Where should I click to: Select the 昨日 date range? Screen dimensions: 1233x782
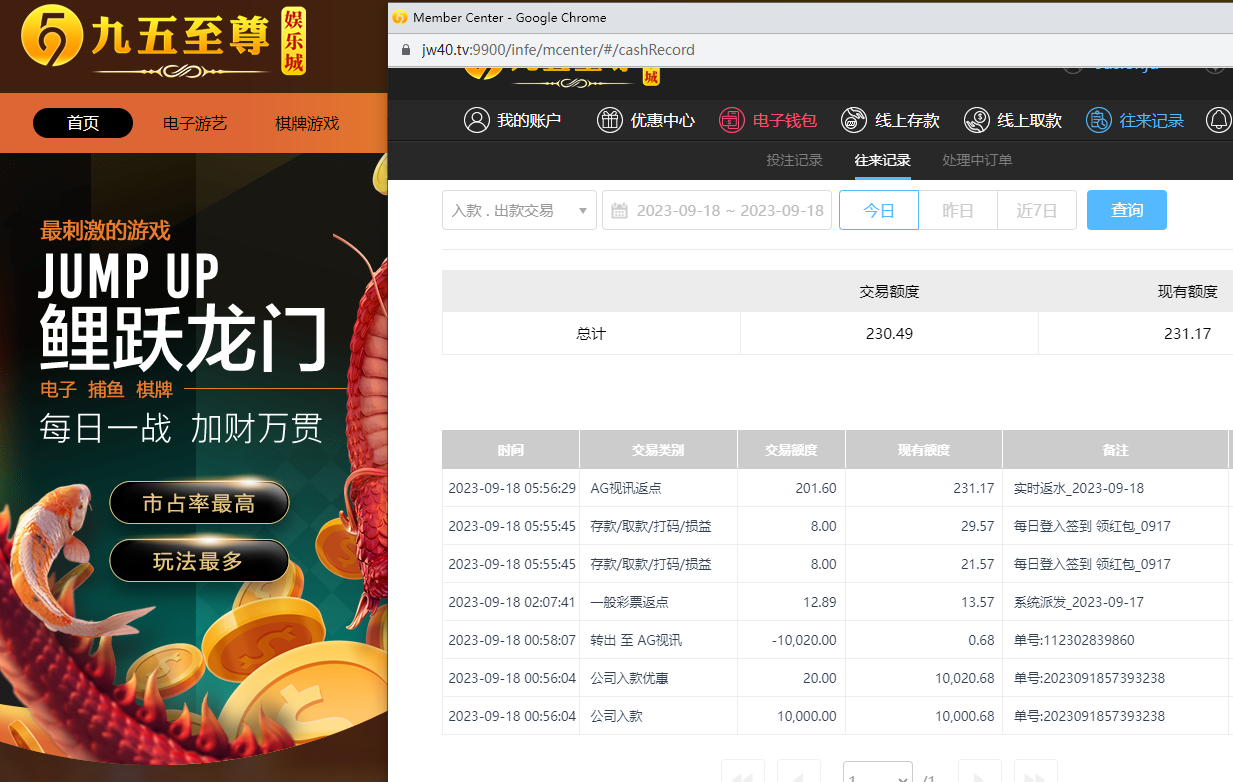(x=958, y=210)
